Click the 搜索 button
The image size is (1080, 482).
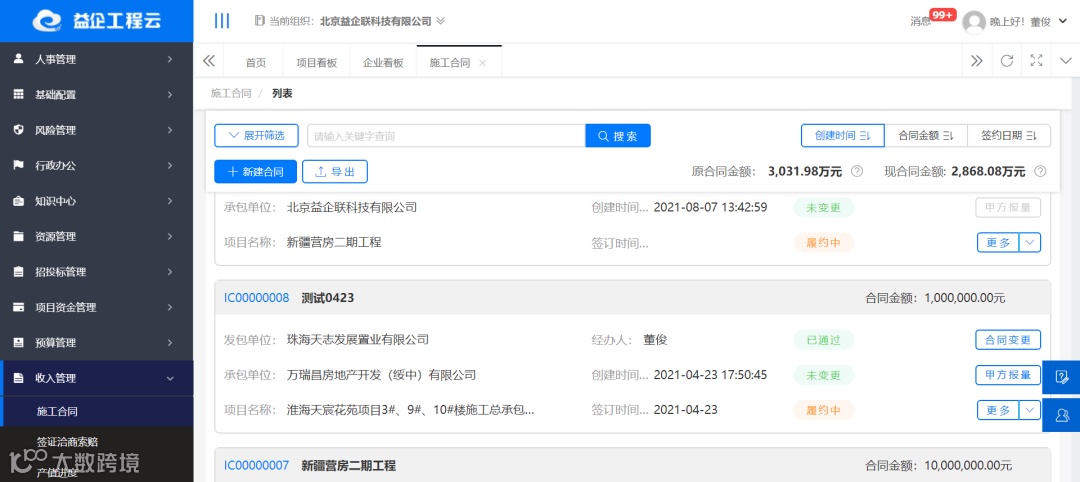click(x=618, y=136)
